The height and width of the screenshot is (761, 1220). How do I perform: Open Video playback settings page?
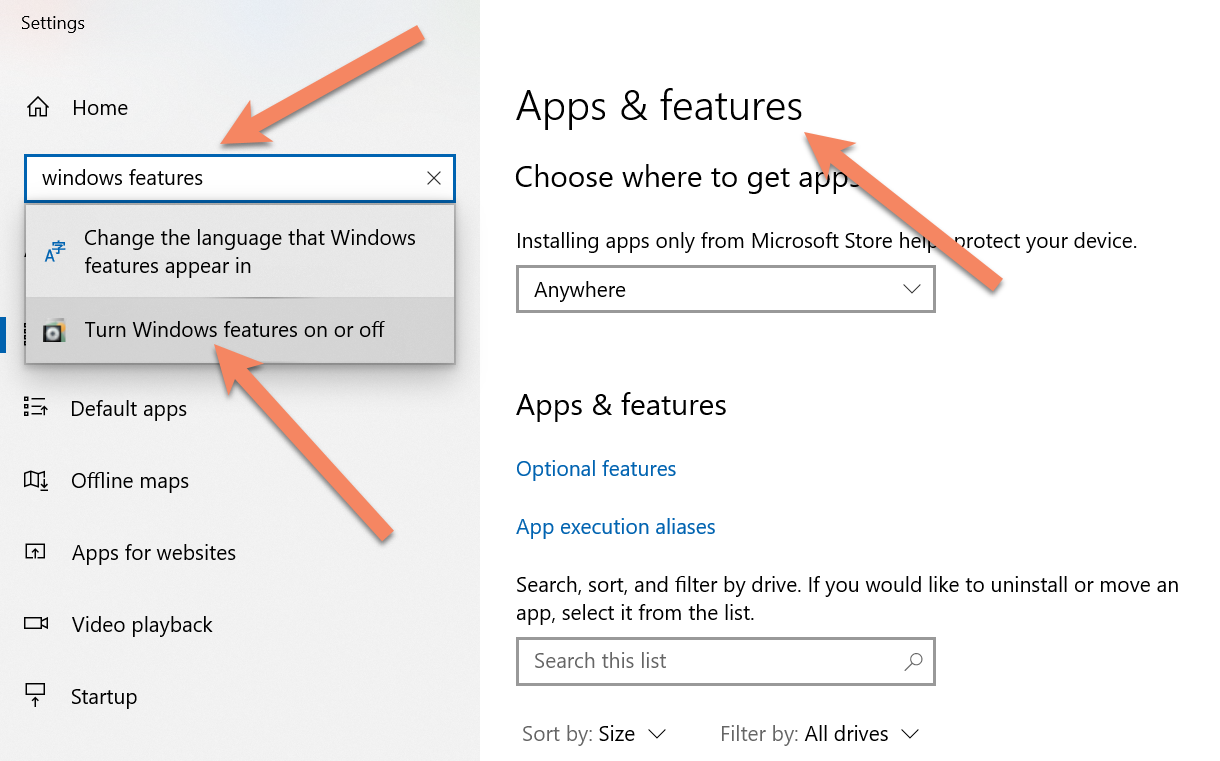(x=142, y=625)
